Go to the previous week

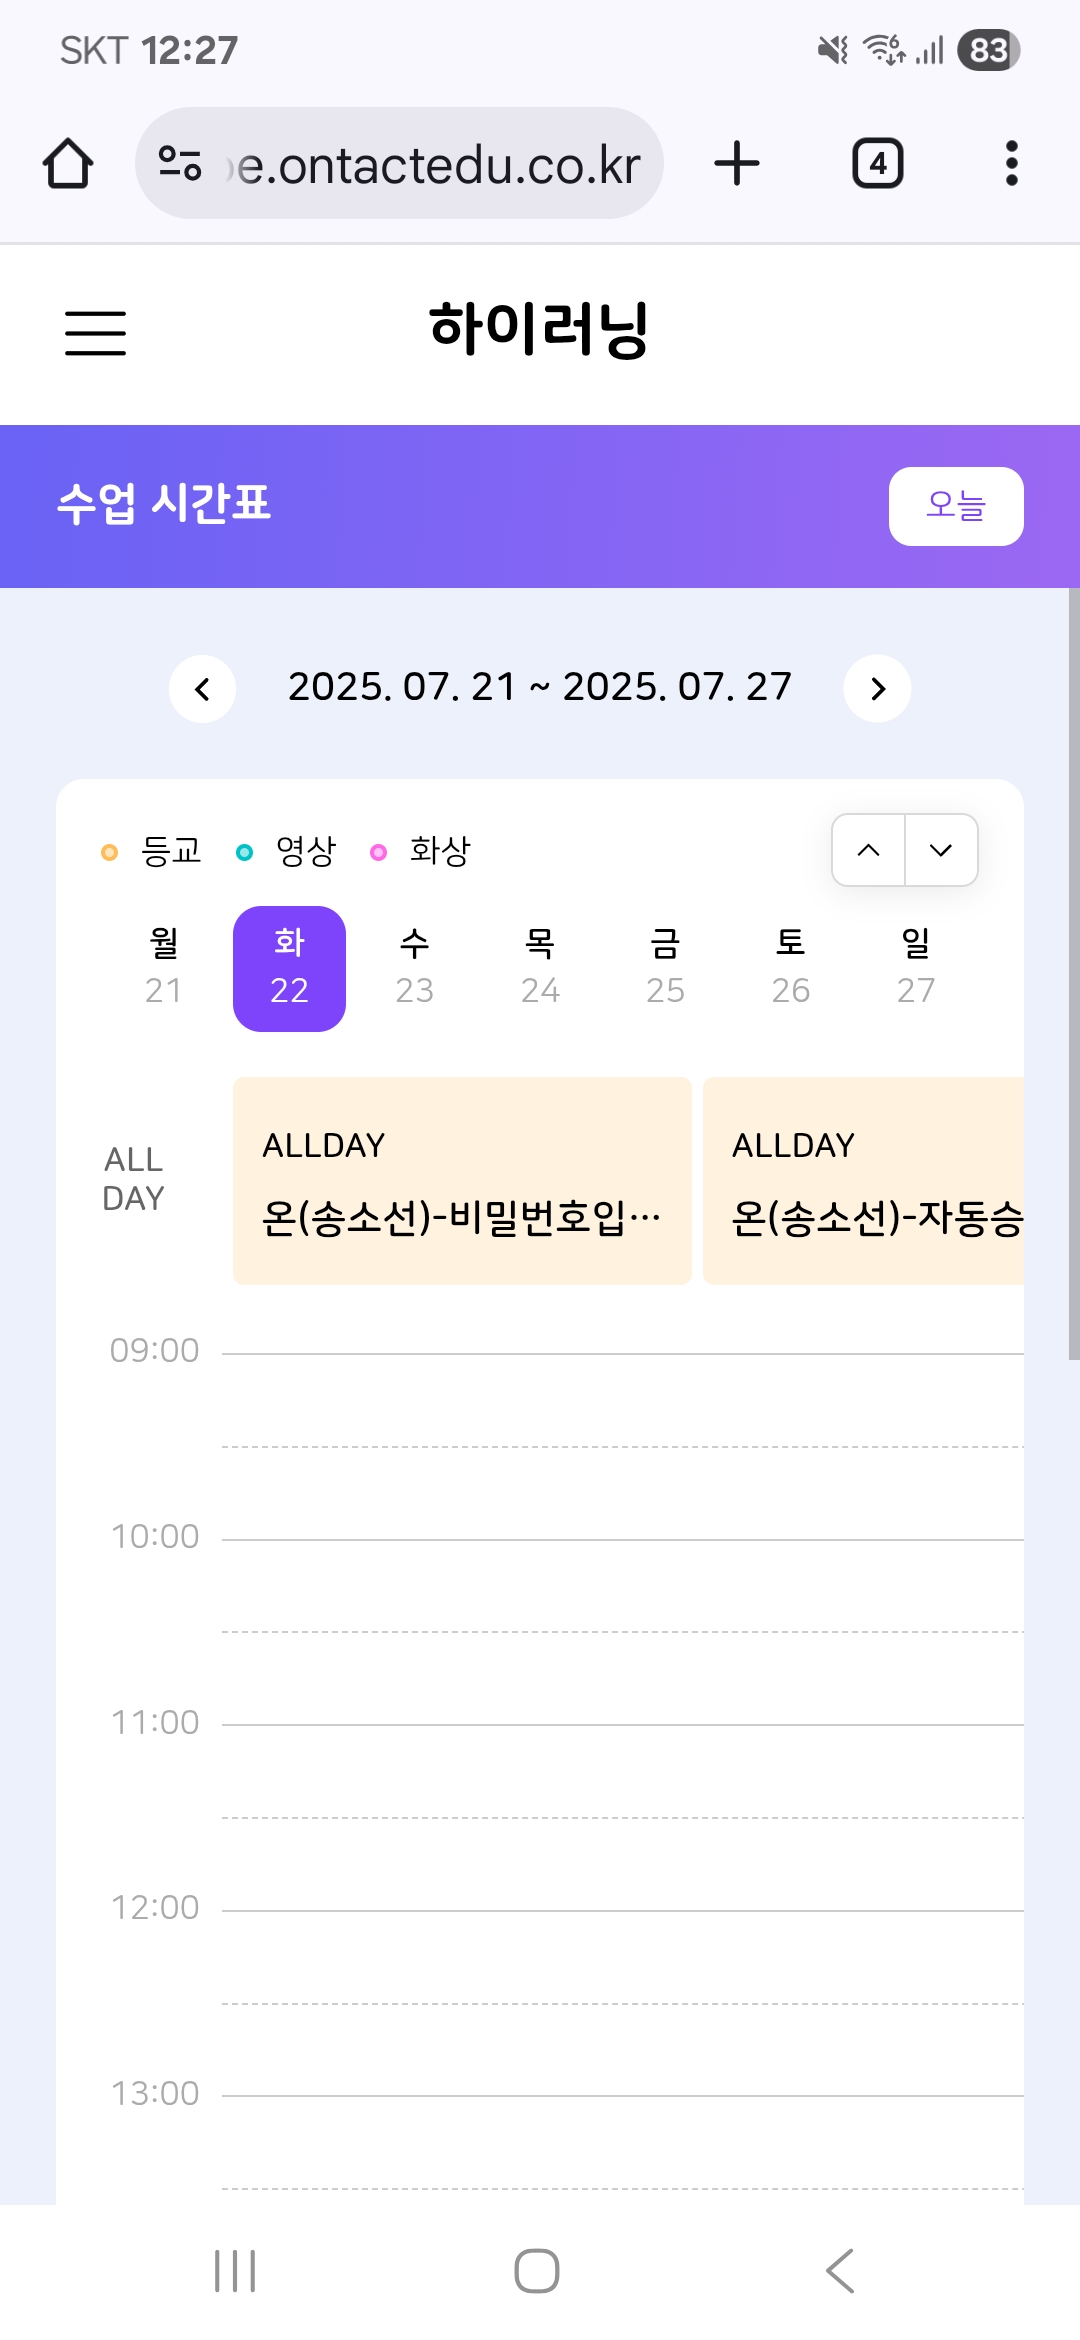pos(202,688)
